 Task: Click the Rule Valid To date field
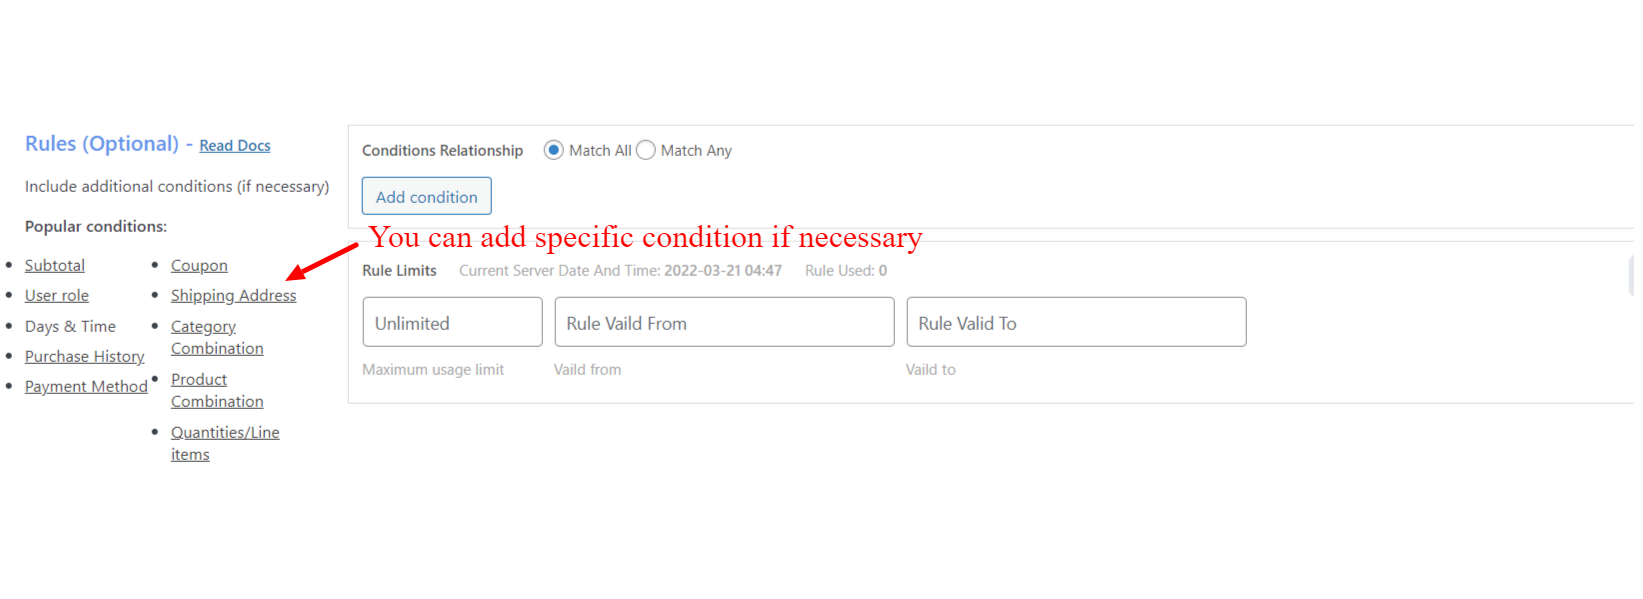click(1076, 322)
